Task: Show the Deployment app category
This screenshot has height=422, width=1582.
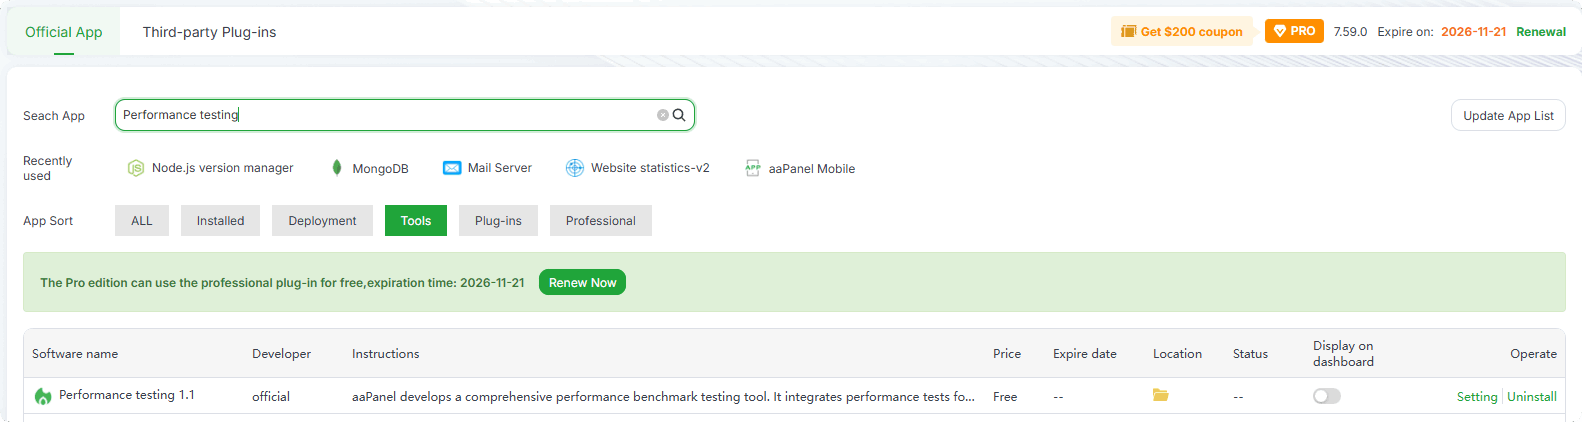Action: [x=322, y=221]
